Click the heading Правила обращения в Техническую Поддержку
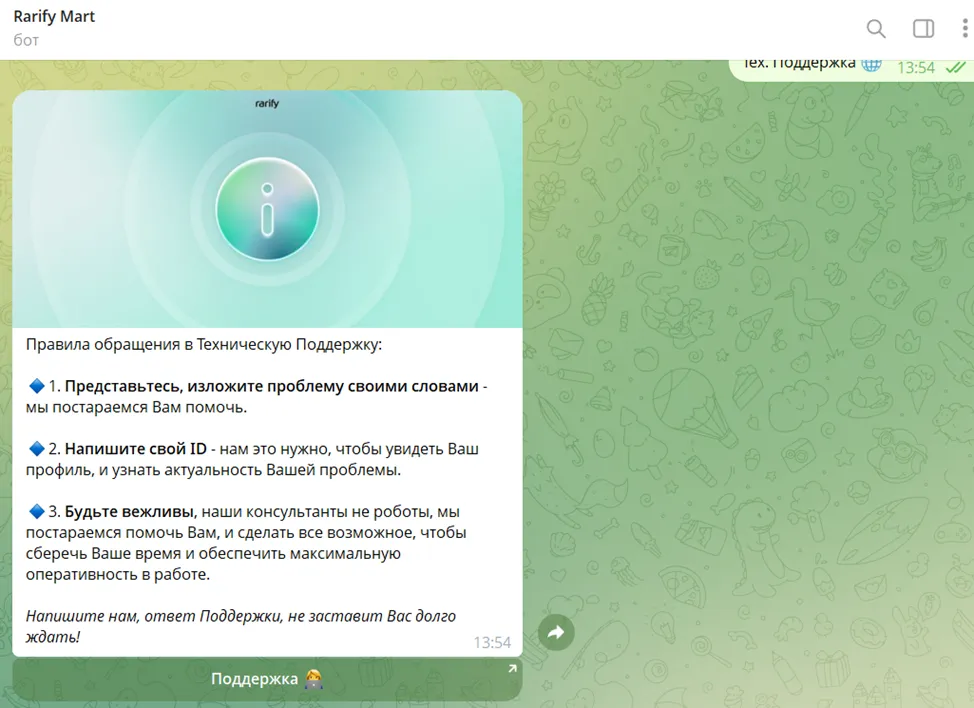974x708 pixels. 204,345
